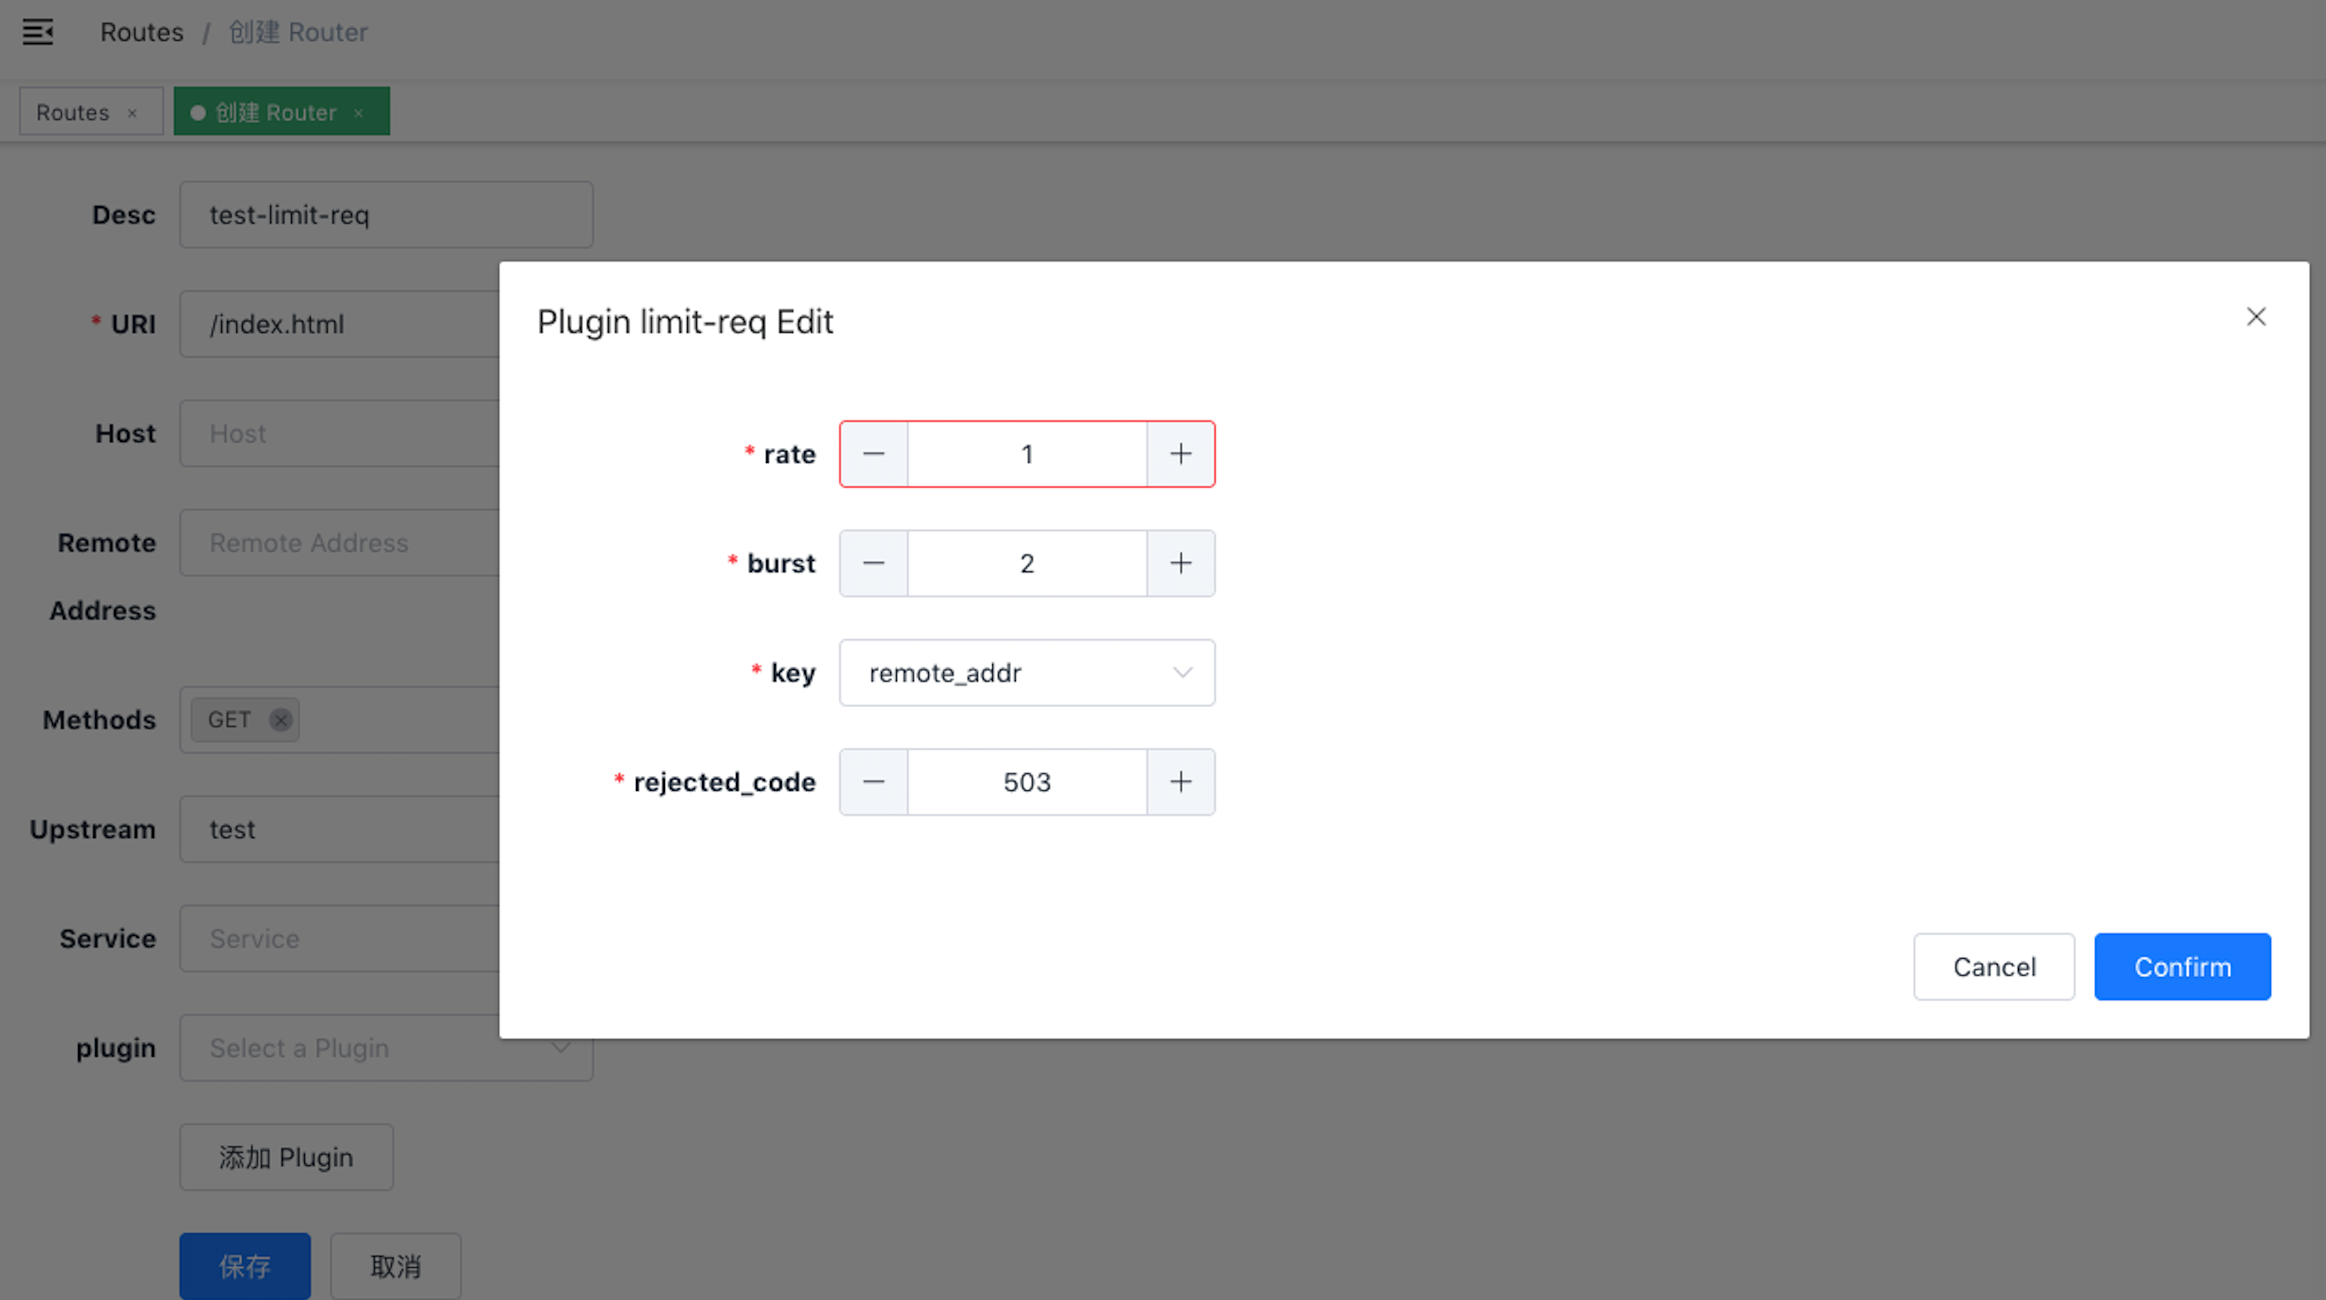Click the rate number input field

click(1026, 454)
